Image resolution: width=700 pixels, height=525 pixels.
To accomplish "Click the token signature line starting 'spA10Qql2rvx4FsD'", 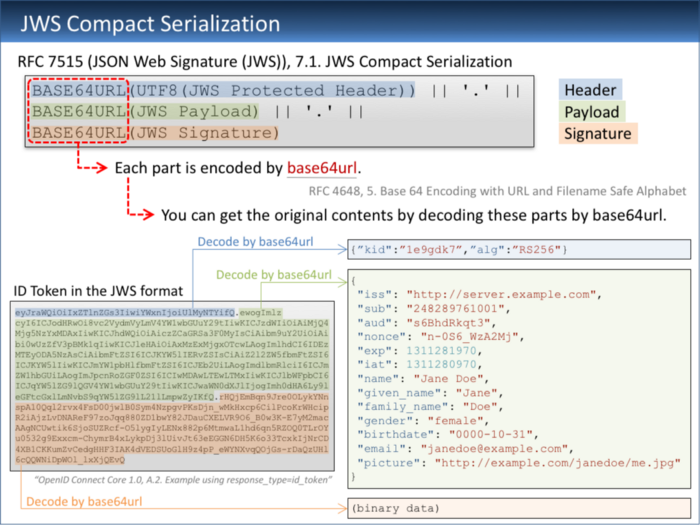I will coord(172,407).
